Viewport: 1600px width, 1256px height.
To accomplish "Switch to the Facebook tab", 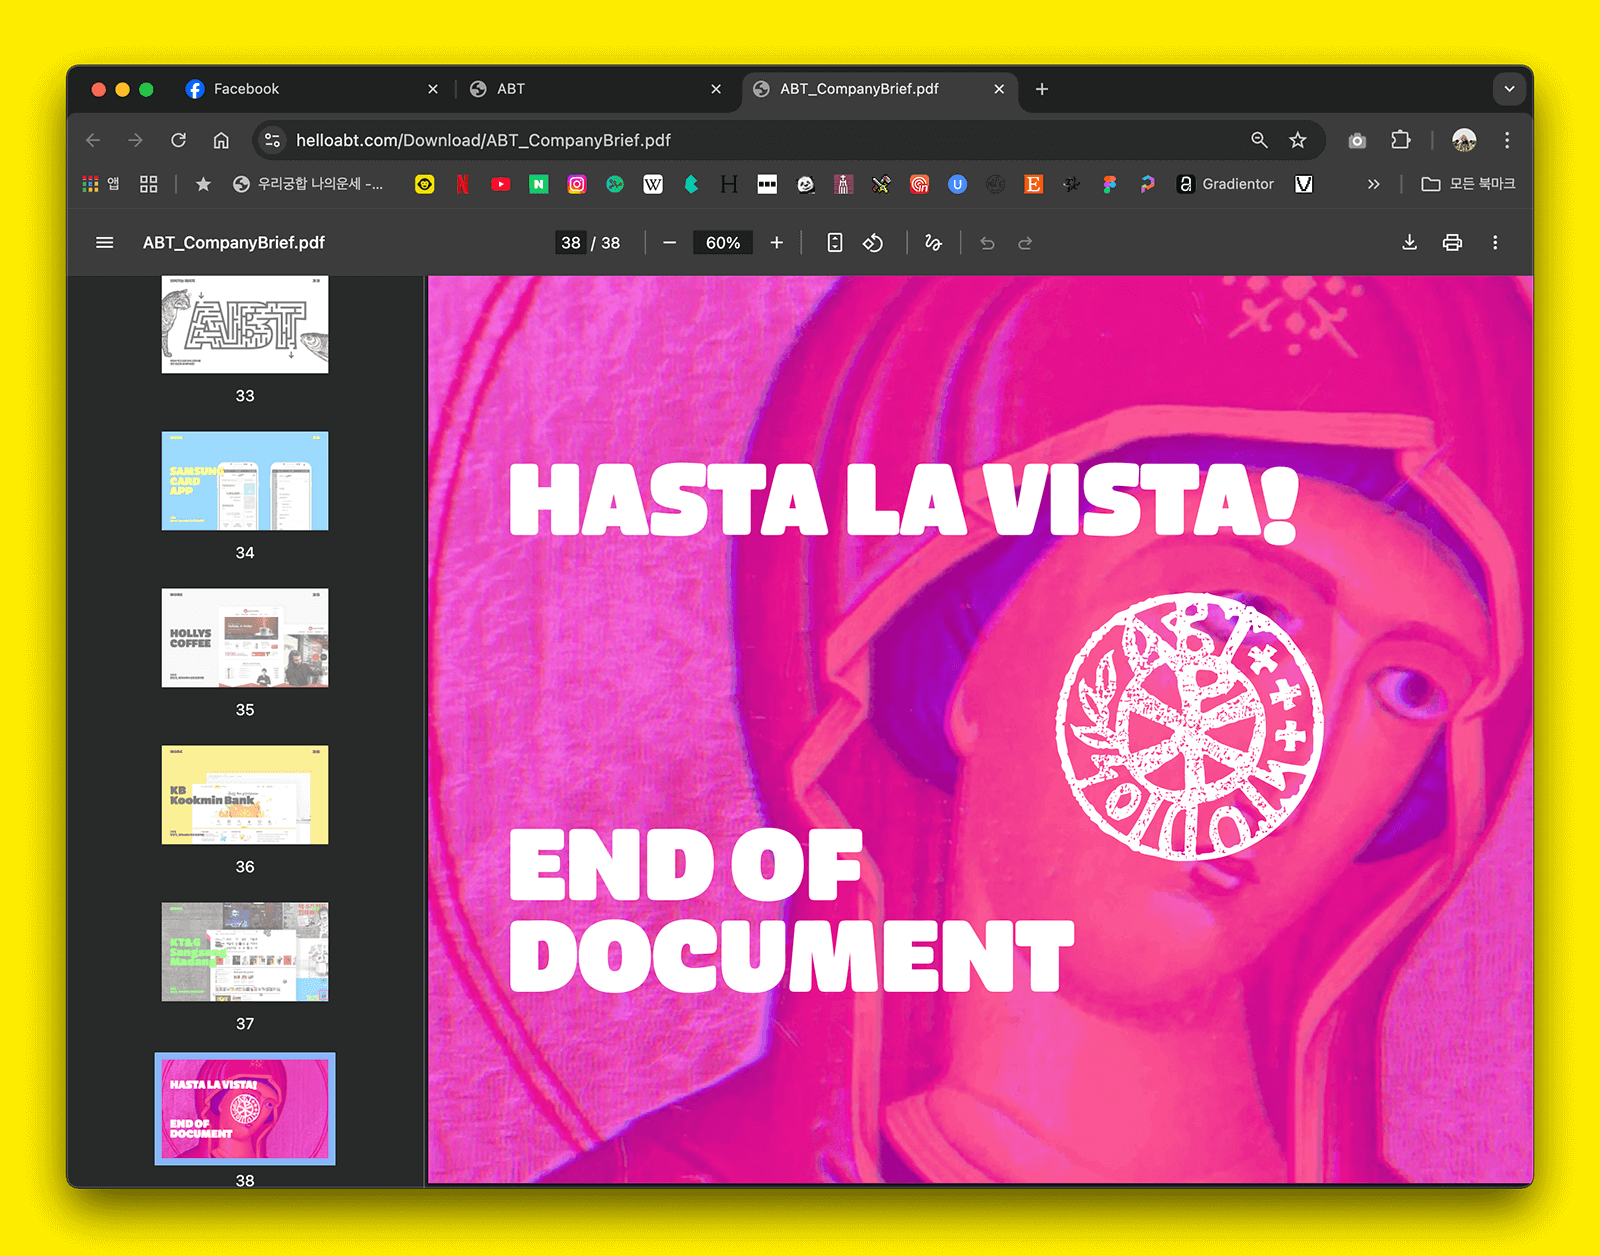I will (312, 89).
